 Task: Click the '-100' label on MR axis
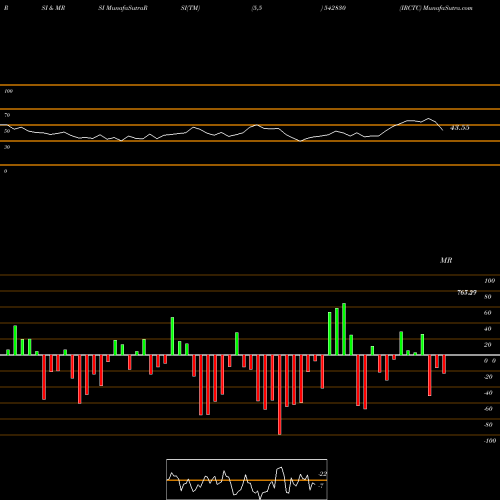point(490,441)
